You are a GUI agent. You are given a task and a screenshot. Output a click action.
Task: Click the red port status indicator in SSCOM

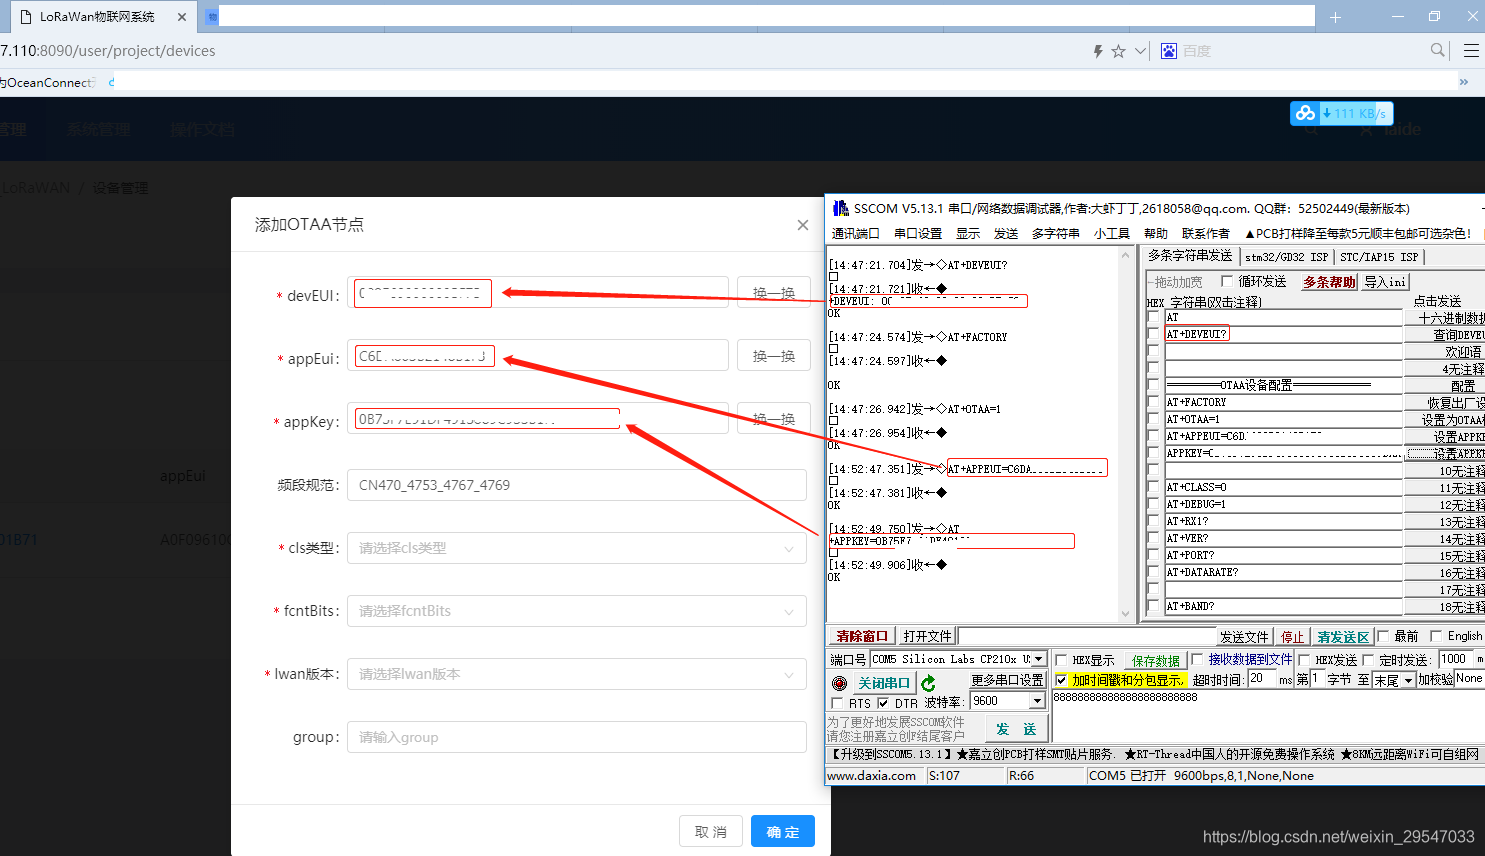pos(839,683)
